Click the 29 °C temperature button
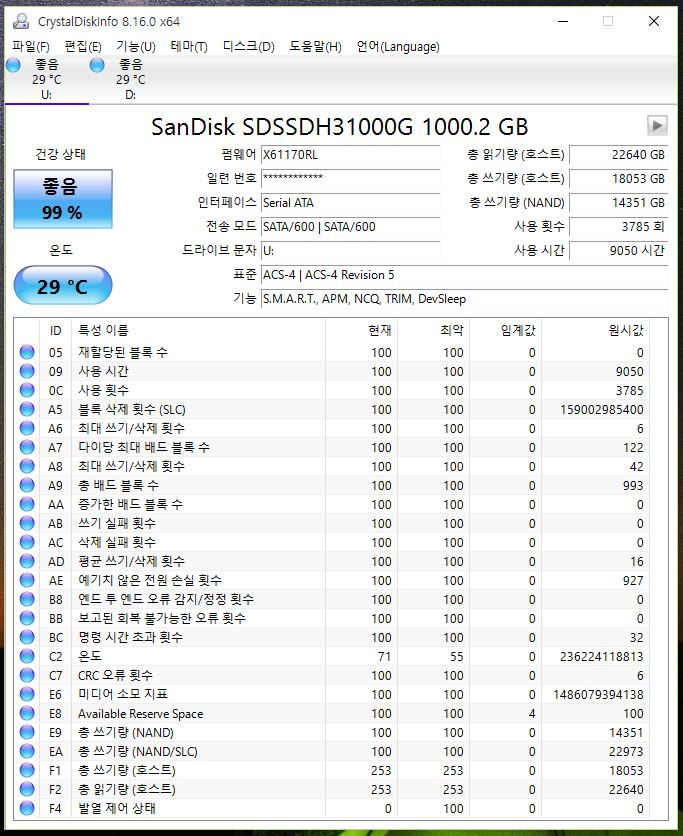Viewport: 683px width, 836px height. click(x=63, y=286)
